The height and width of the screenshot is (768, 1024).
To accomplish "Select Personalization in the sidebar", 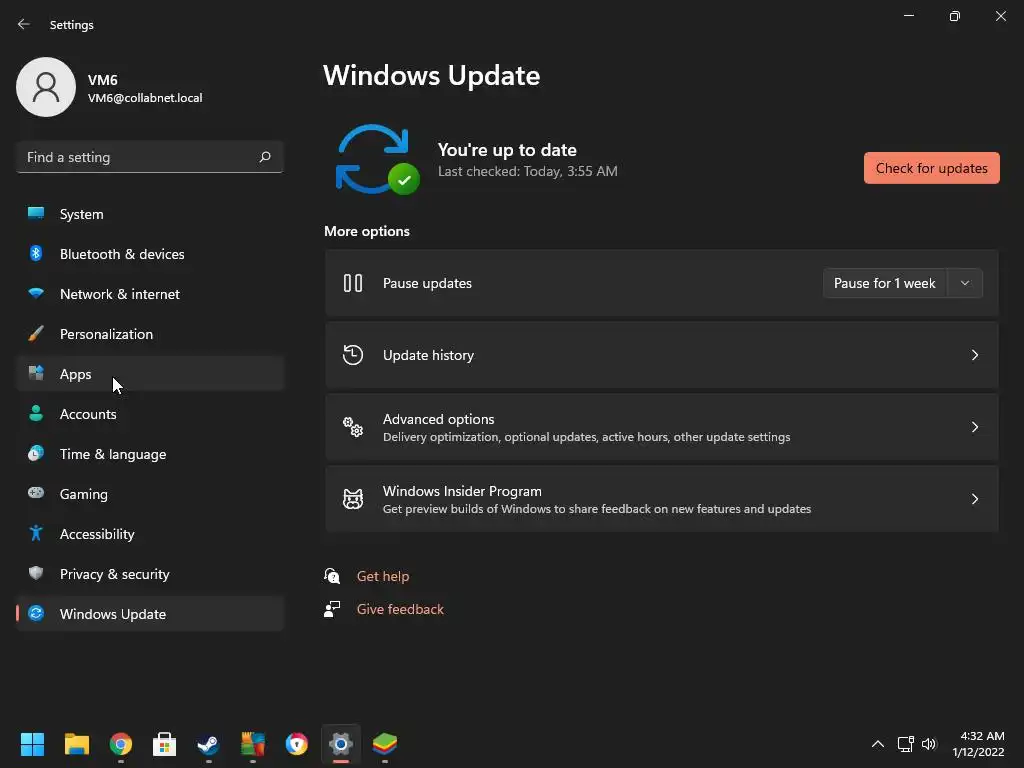I will click(150, 334).
